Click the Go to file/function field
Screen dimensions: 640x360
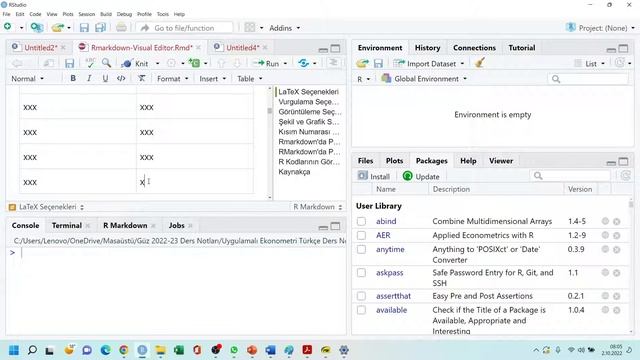pyautogui.click(x=184, y=28)
